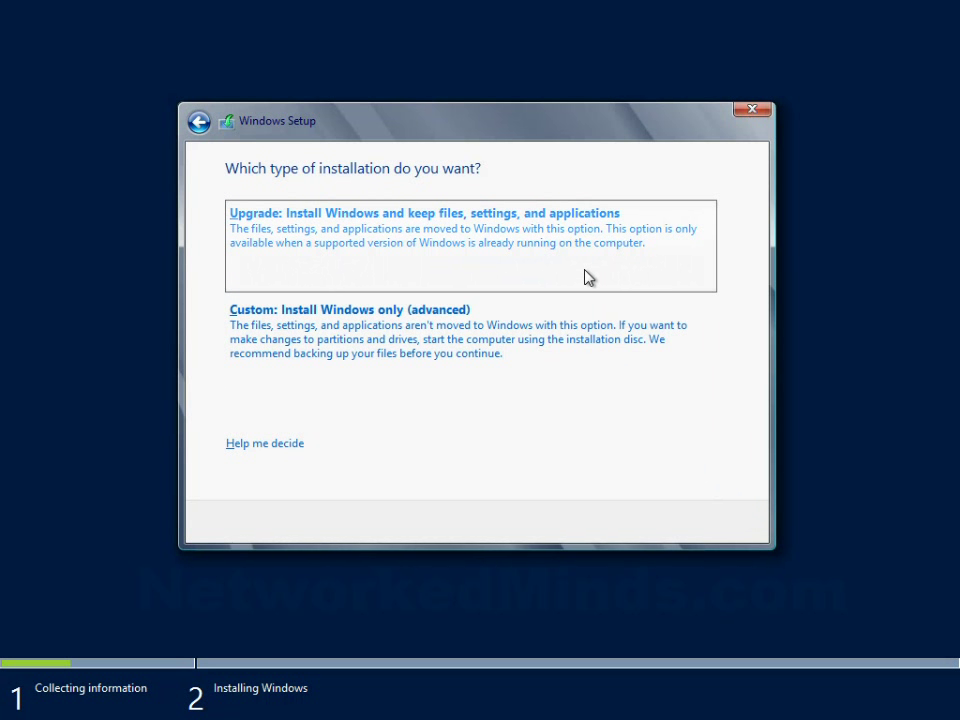Click the installation type question heading
Viewport: 960px width, 720px height.
(353, 168)
